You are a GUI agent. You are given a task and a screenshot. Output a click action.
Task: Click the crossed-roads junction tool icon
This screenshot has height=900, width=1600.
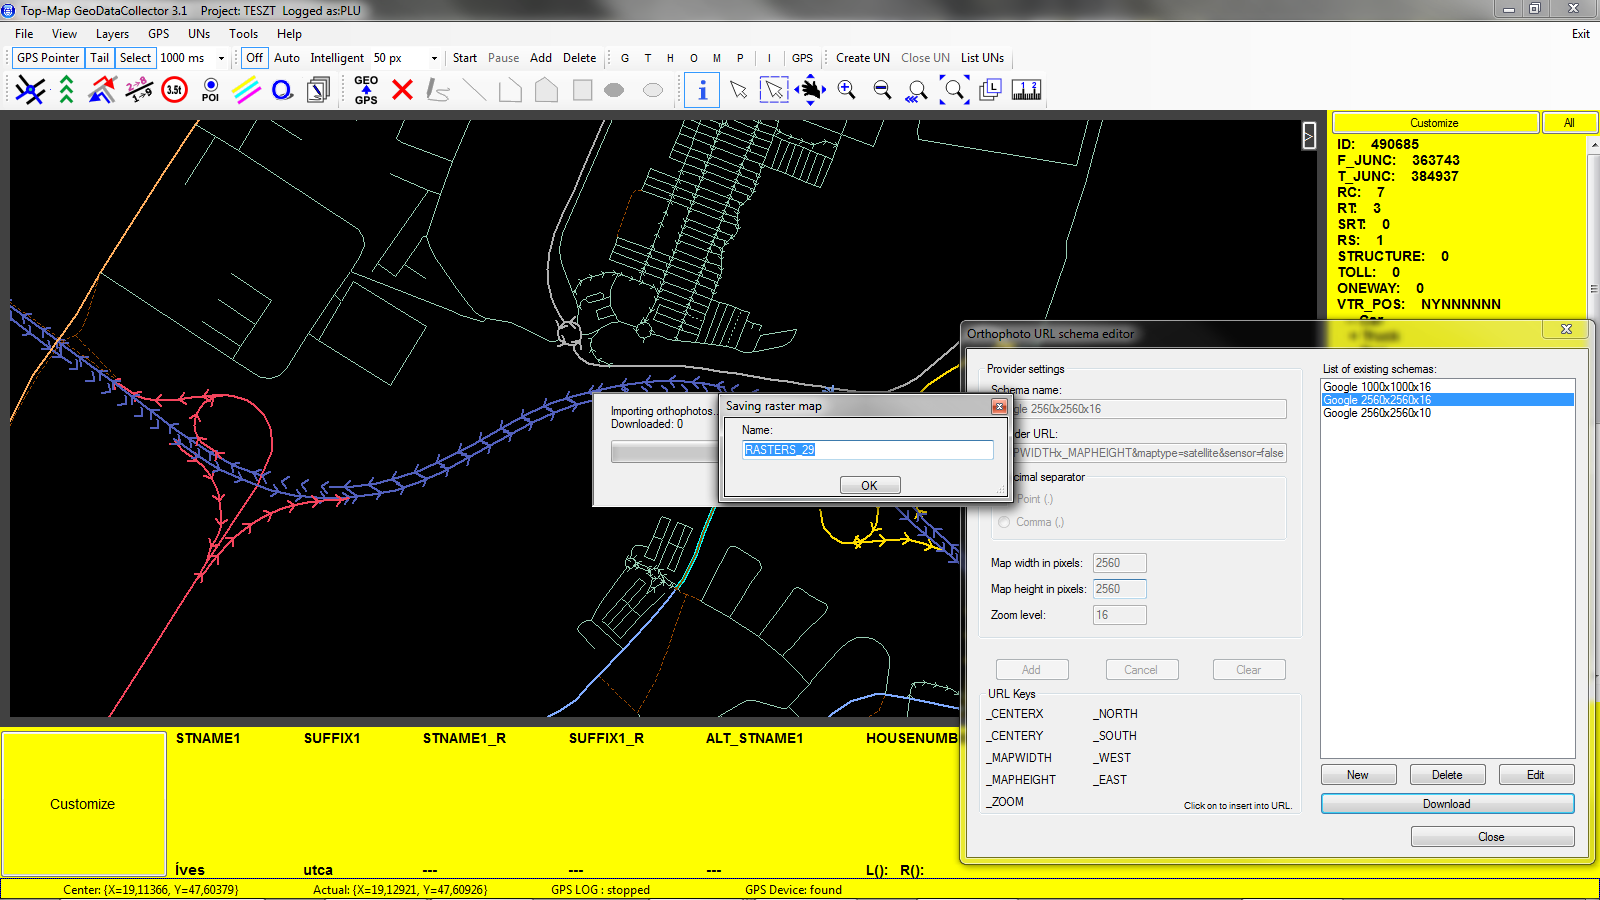pos(30,90)
